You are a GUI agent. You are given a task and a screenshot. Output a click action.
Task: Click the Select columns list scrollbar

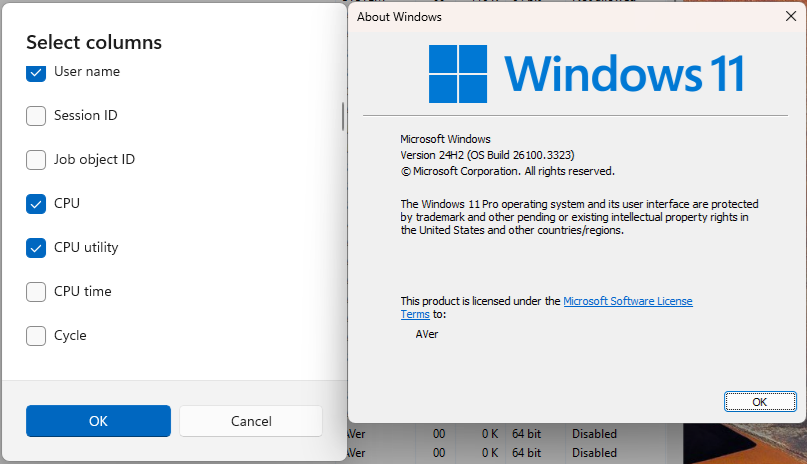click(343, 116)
